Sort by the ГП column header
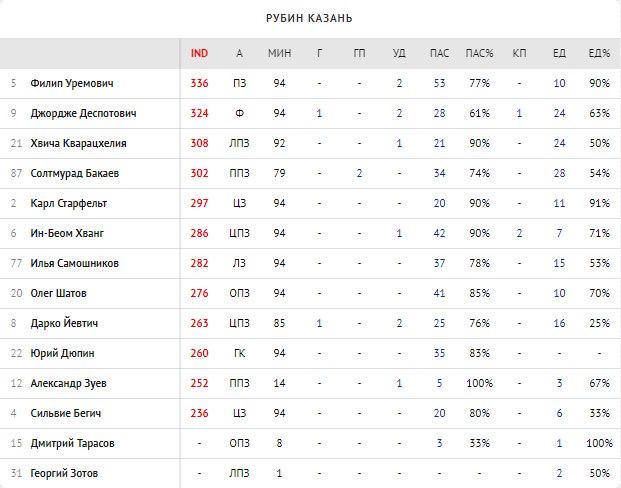The image size is (621, 488). pyautogui.click(x=359, y=53)
